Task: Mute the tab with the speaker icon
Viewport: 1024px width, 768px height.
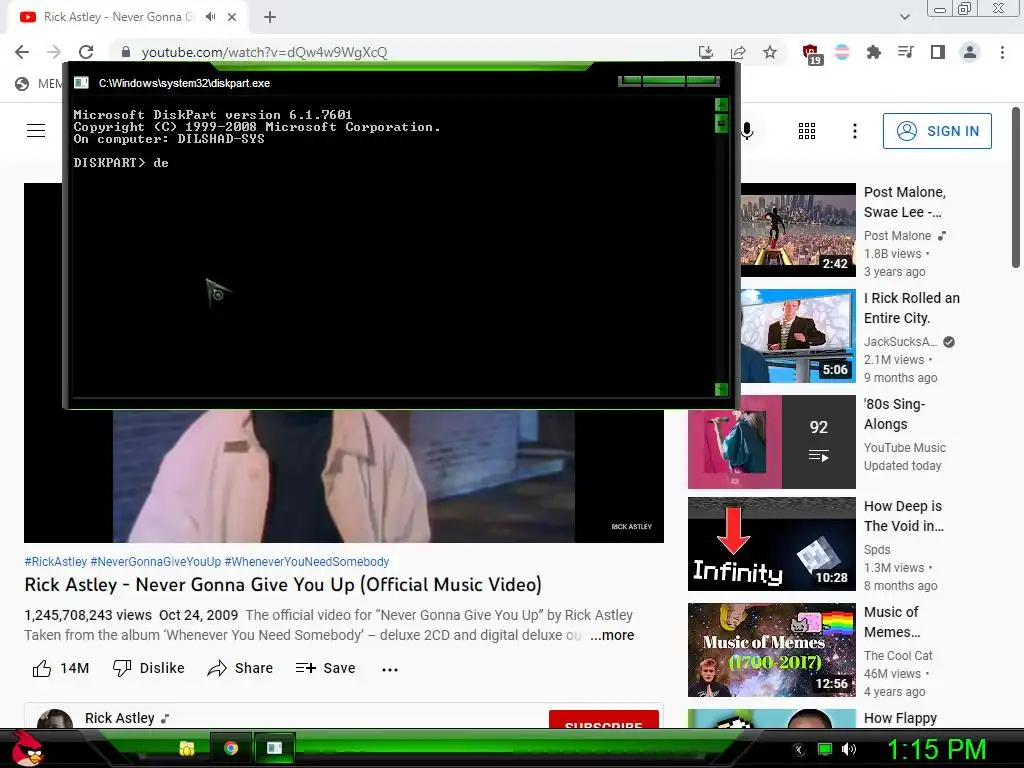Action: pyautogui.click(x=210, y=17)
